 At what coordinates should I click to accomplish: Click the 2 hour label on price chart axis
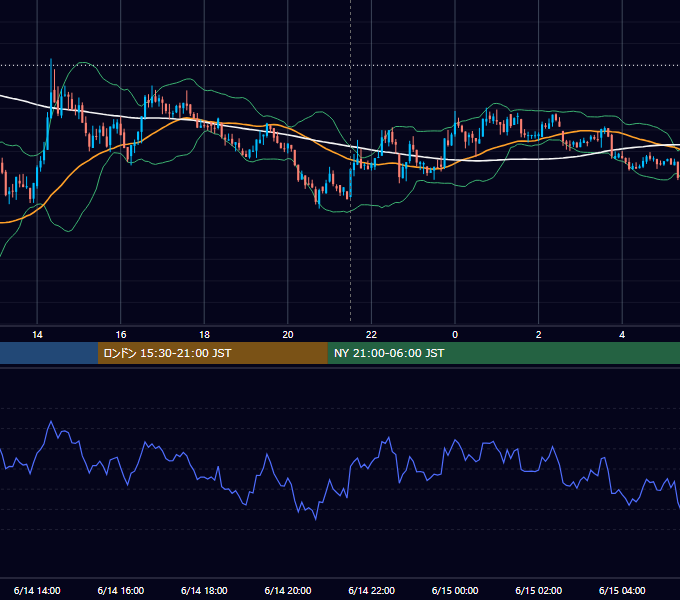[x=539, y=335]
